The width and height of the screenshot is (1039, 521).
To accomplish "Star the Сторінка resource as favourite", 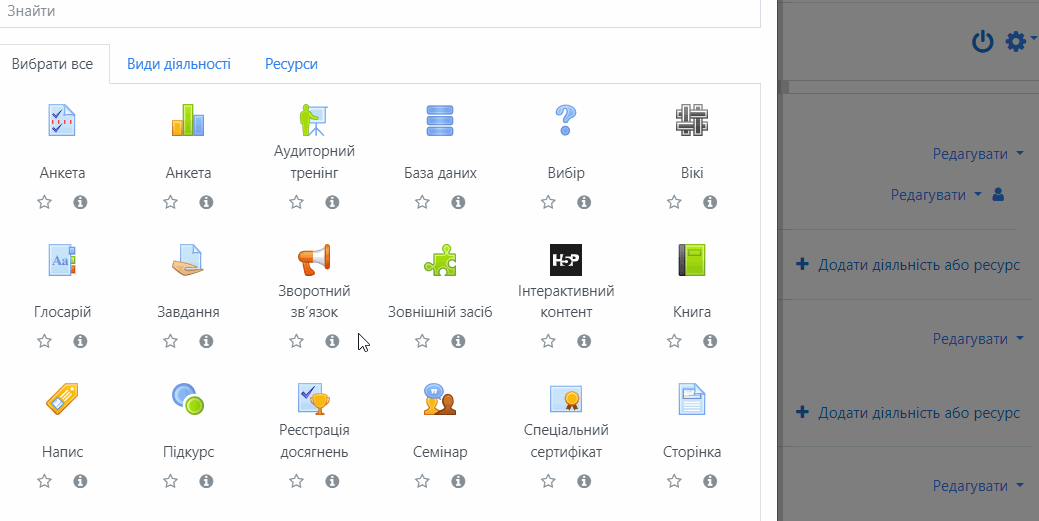I will (x=674, y=481).
